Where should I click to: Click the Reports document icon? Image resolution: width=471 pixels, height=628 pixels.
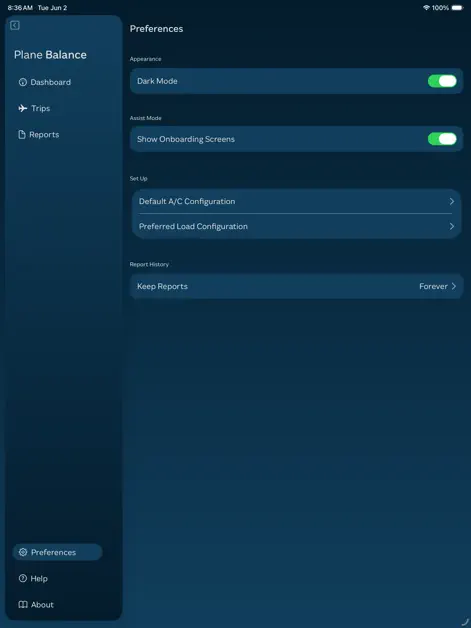pos(22,135)
